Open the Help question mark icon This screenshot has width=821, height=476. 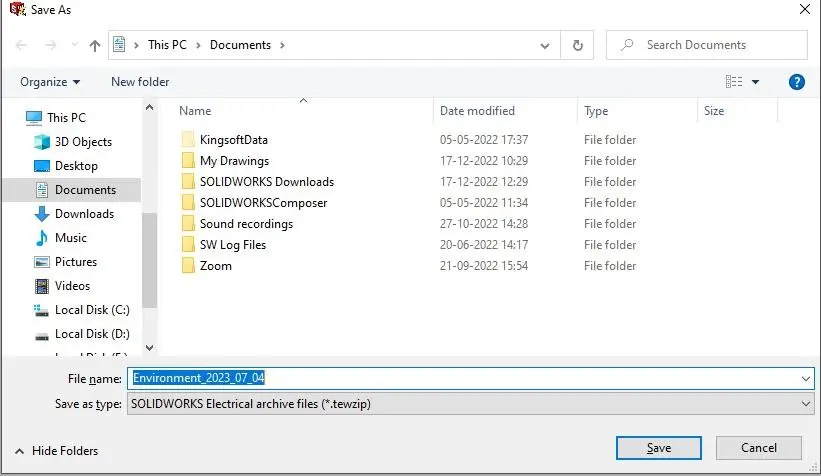[x=796, y=82]
